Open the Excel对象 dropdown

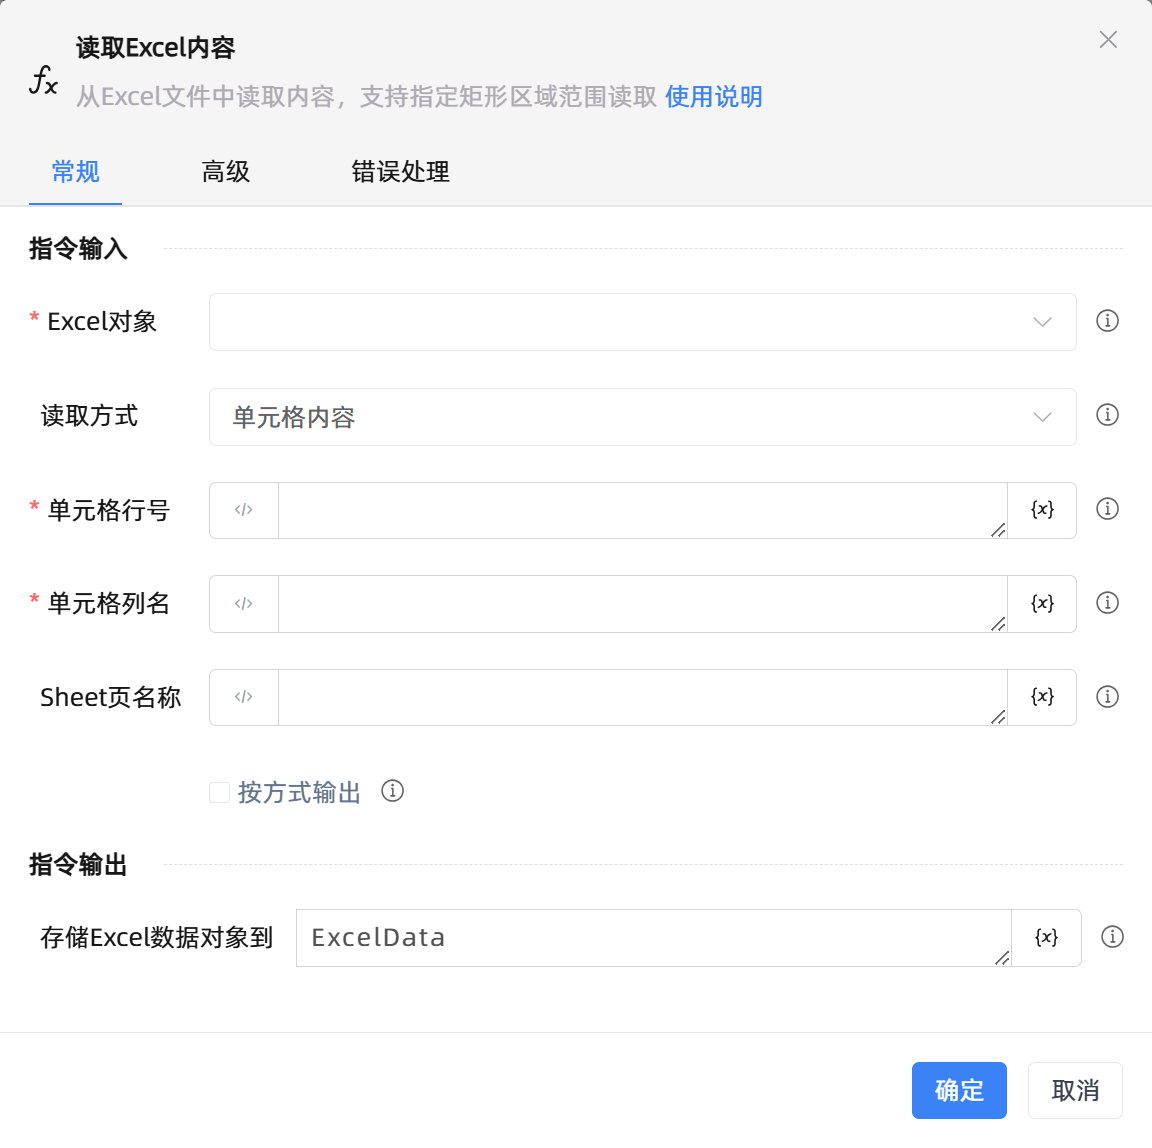(642, 322)
